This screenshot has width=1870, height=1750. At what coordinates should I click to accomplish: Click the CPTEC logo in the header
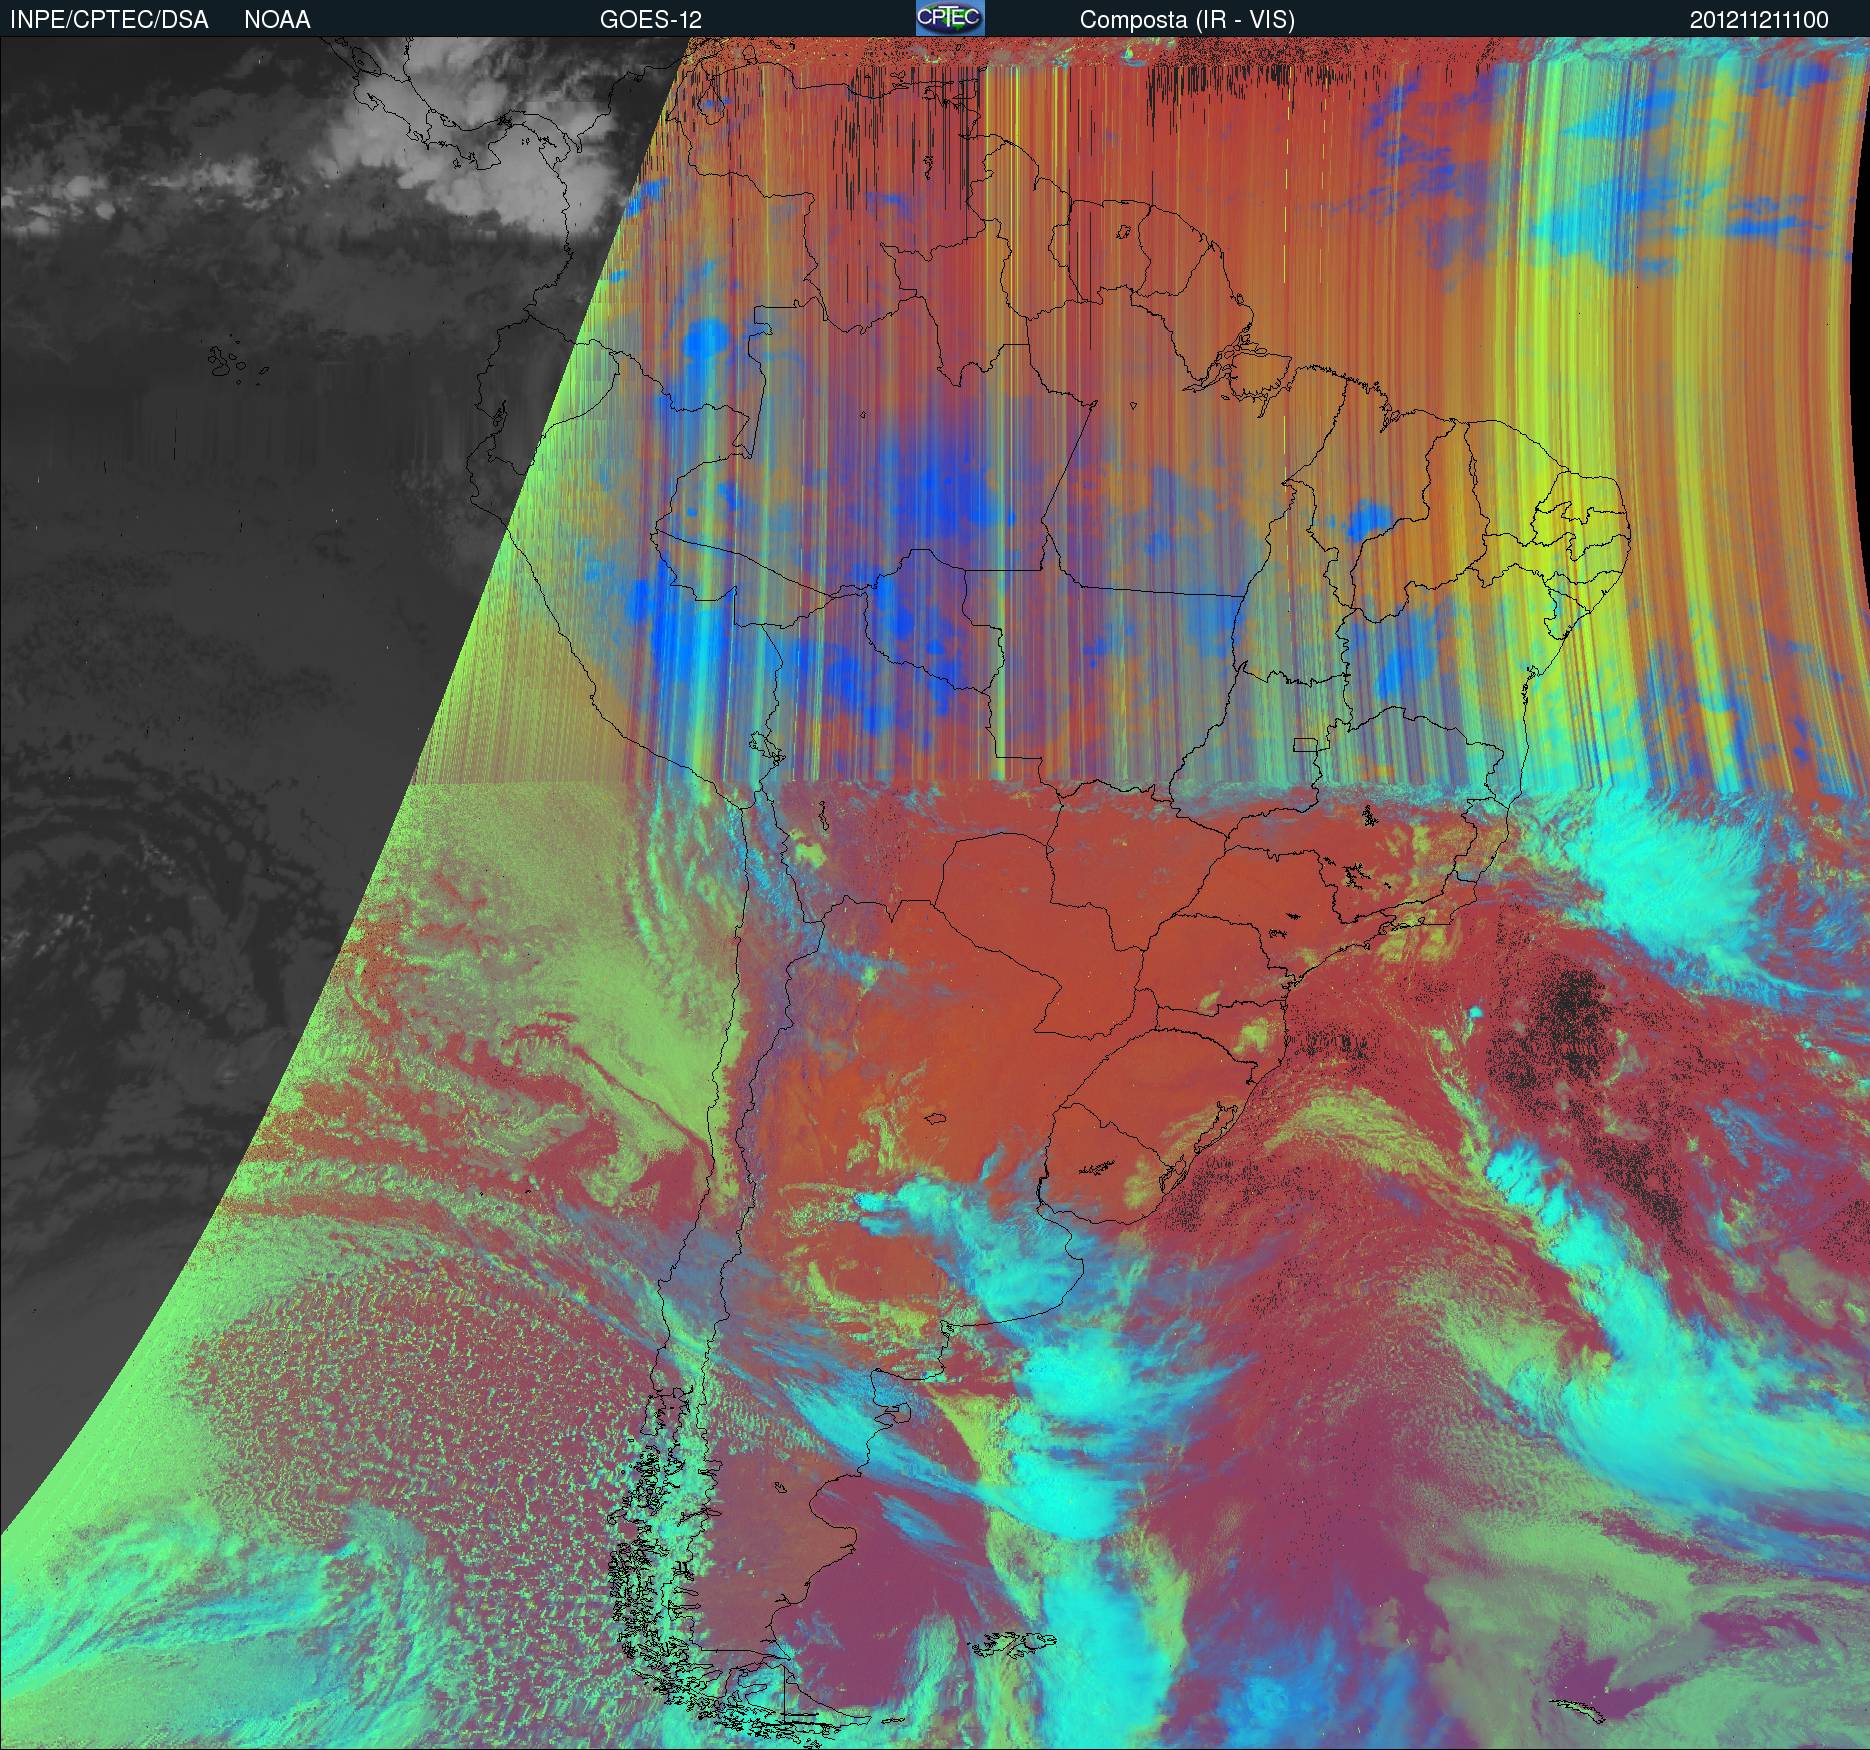click(x=950, y=18)
